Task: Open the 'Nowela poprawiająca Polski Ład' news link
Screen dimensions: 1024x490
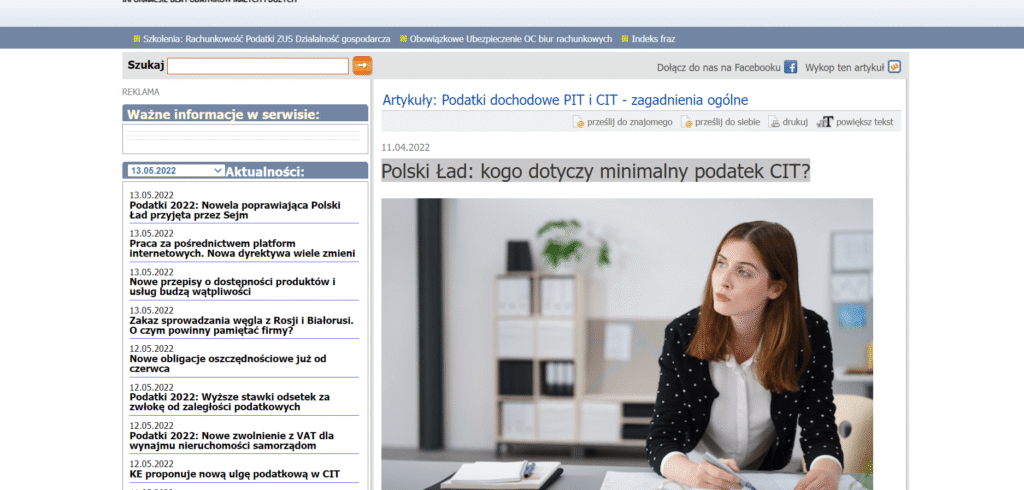Action: pyautogui.click(x=235, y=211)
